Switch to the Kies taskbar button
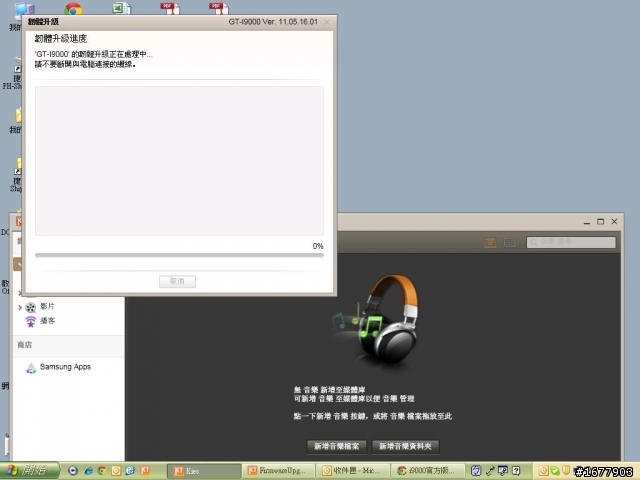The height and width of the screenshot is (480, 640). 204,471
